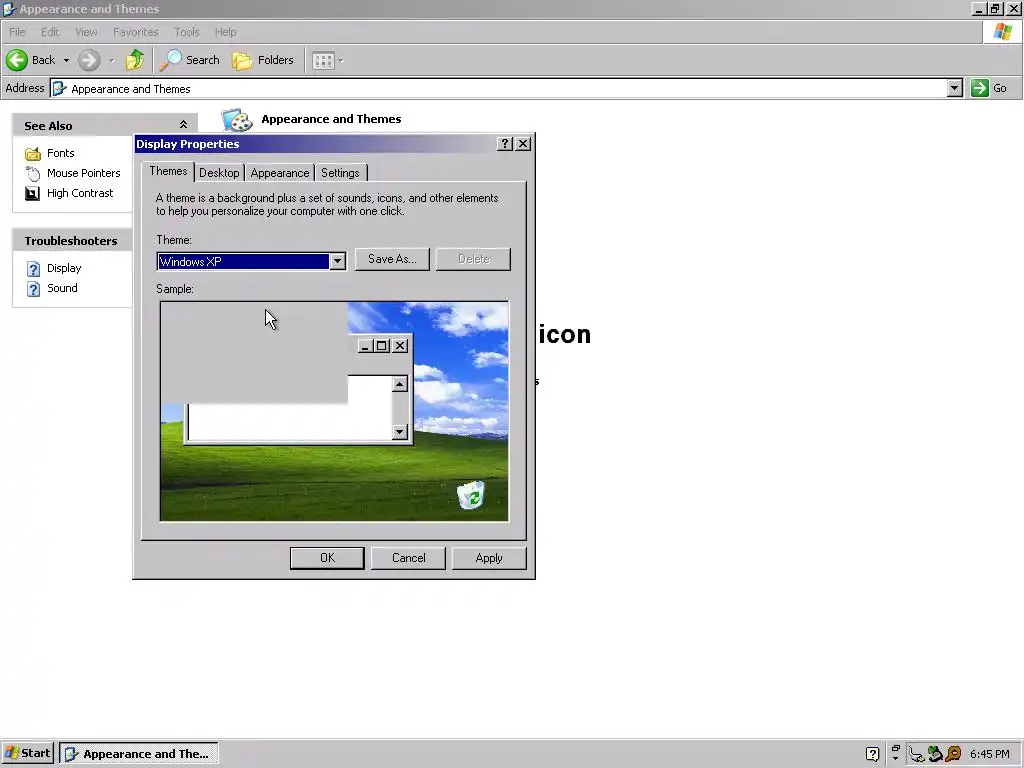The image size is (1024, 768).
Task: Switch to the Appearance tab
Action: point(280,173)
